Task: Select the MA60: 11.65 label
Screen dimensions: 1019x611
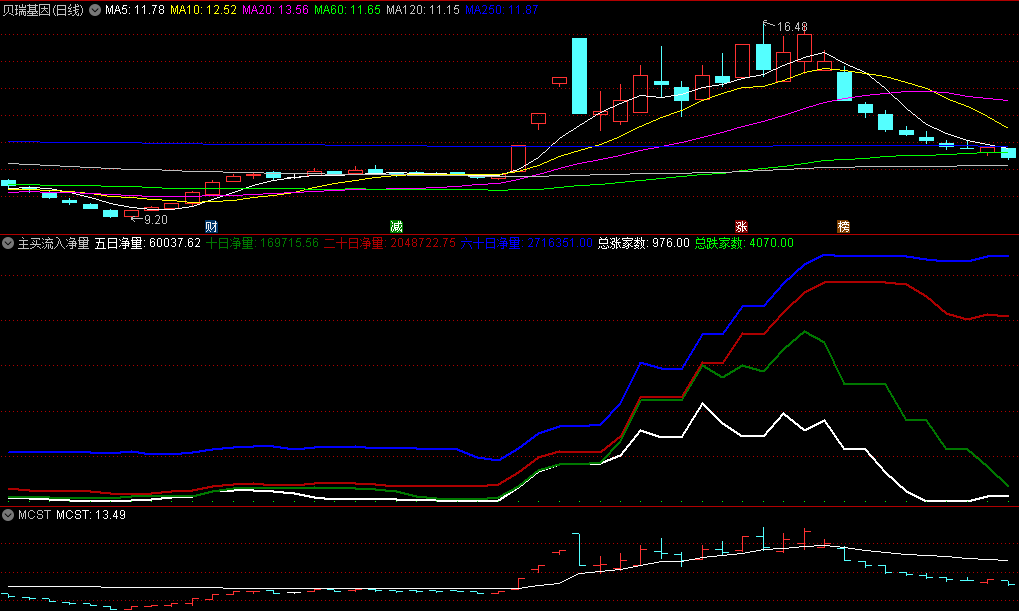Action: [348, 10]
